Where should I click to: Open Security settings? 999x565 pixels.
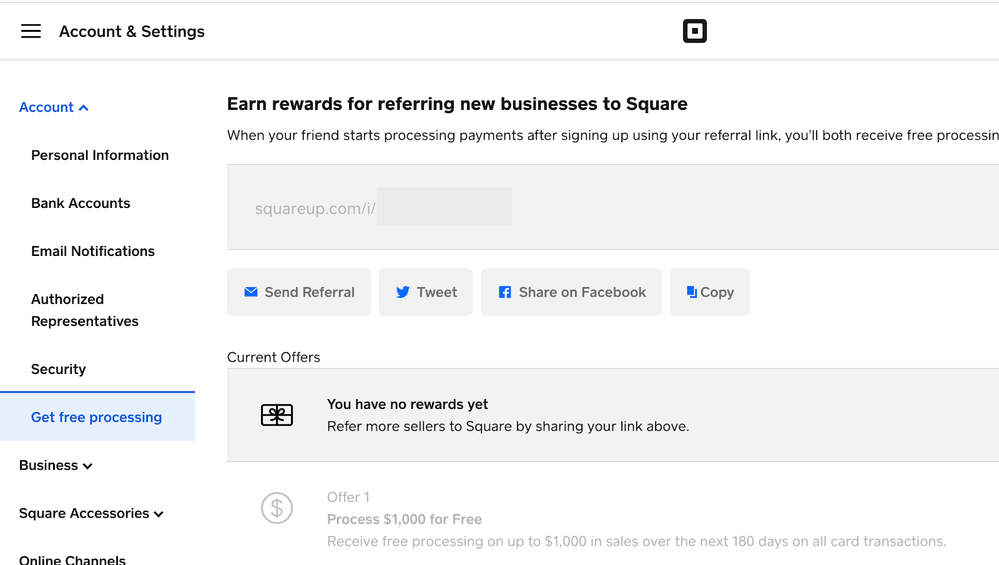(59, 369)
